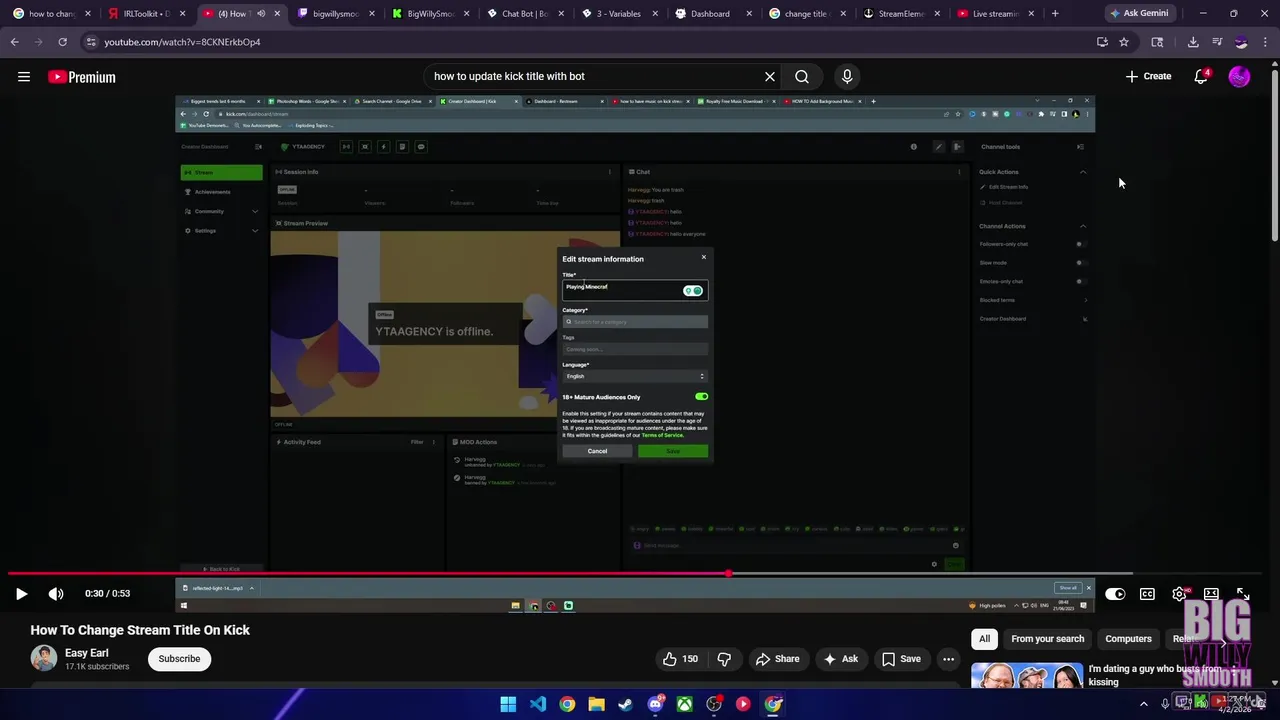Toggle autoplay switch in the player
Image resolution: width=1280 pixels, height=720 pixels.
(x=1115, y=594)
